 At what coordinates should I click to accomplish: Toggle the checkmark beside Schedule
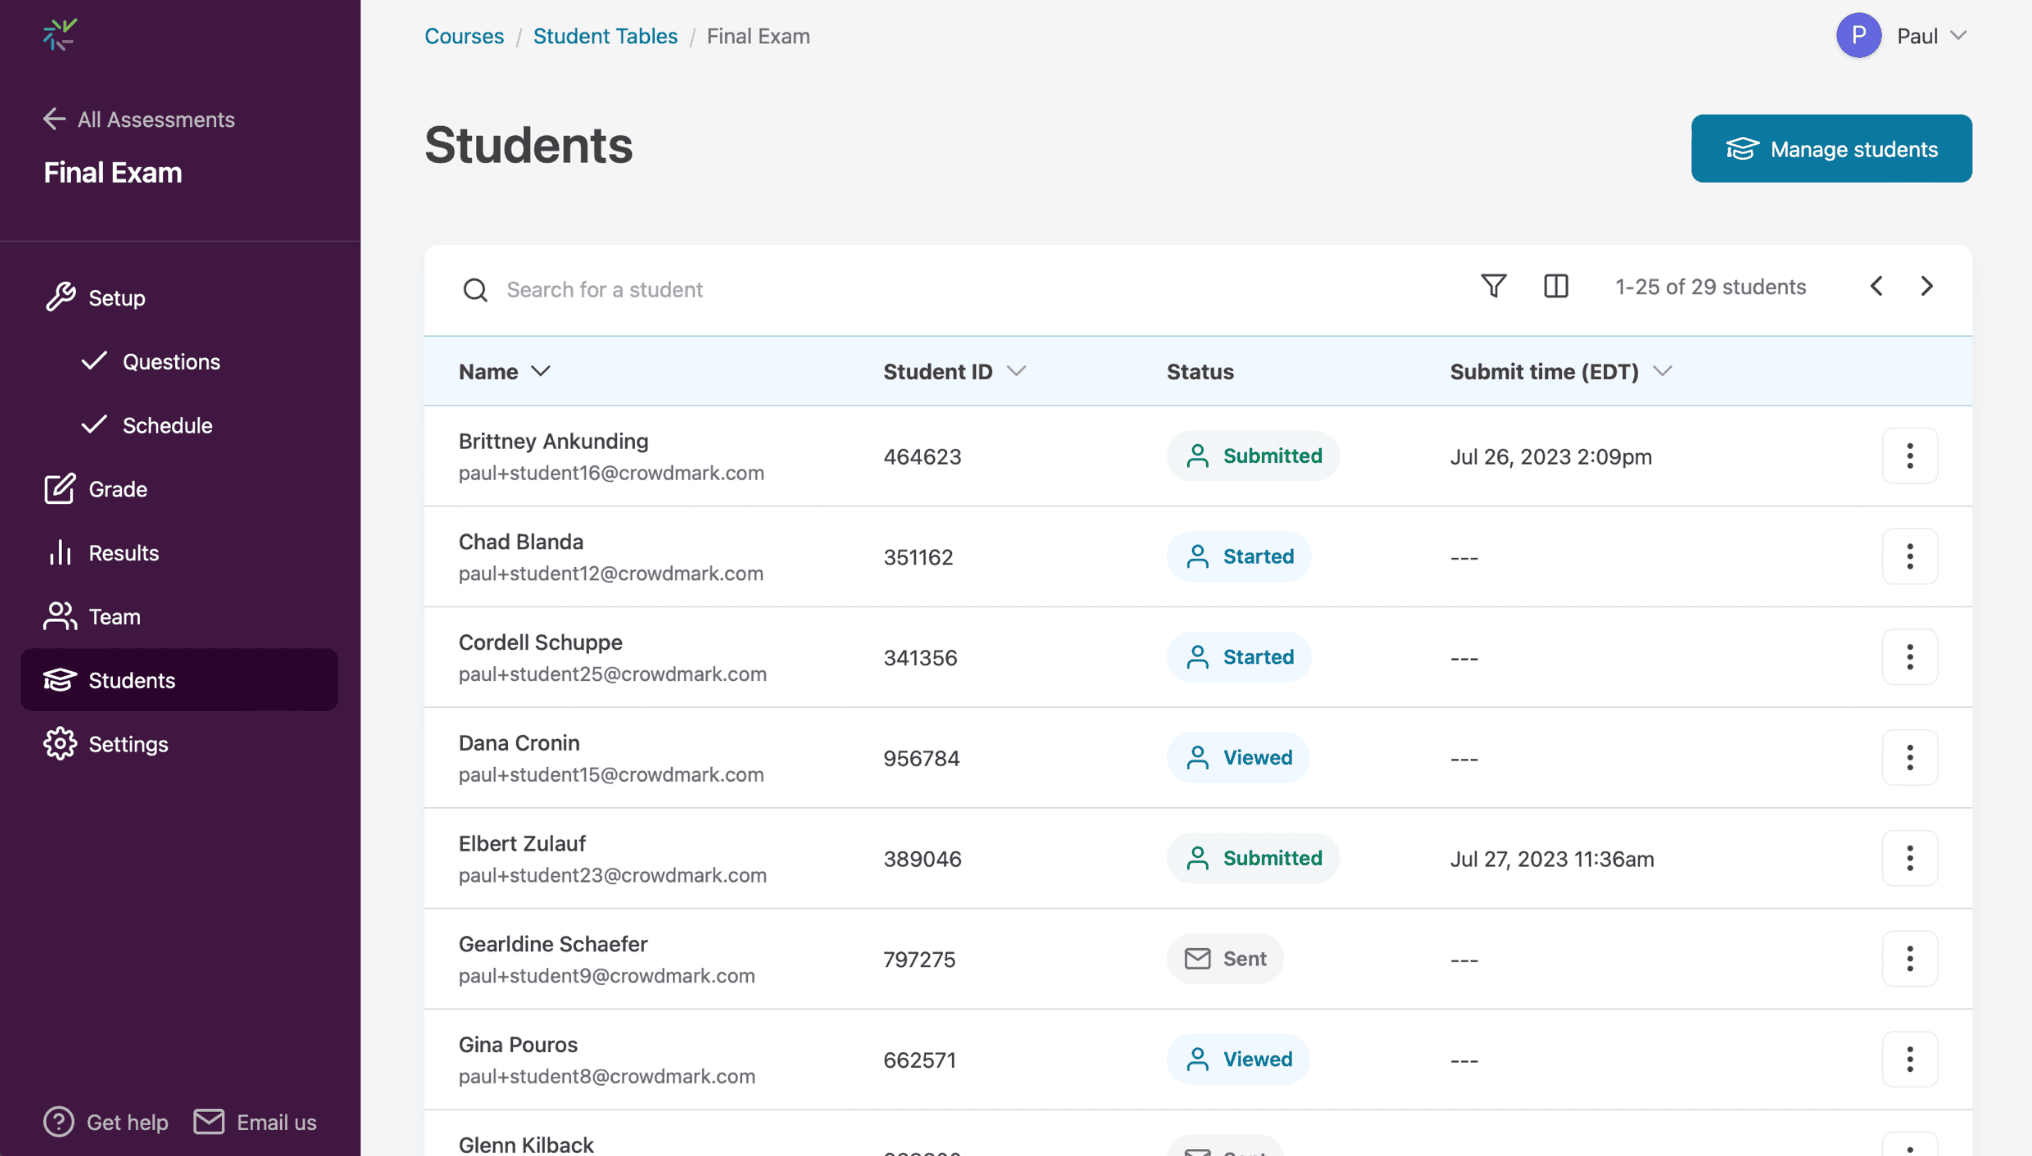click(x=96, y=424)
